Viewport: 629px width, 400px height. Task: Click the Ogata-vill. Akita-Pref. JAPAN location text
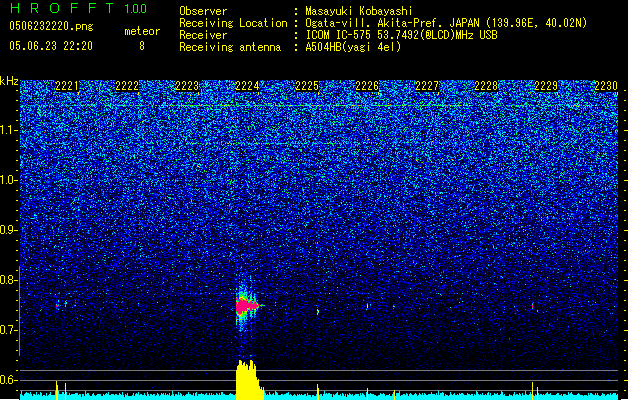[x=446, y=23]
